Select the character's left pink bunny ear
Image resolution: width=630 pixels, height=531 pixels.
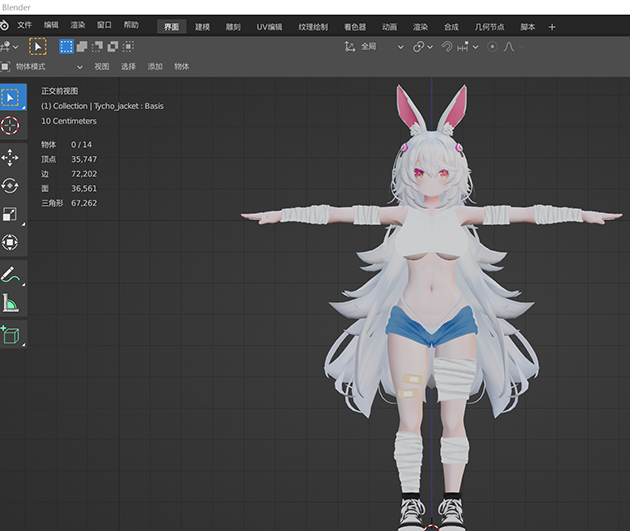pyautogui.click(x=409, y=106)
